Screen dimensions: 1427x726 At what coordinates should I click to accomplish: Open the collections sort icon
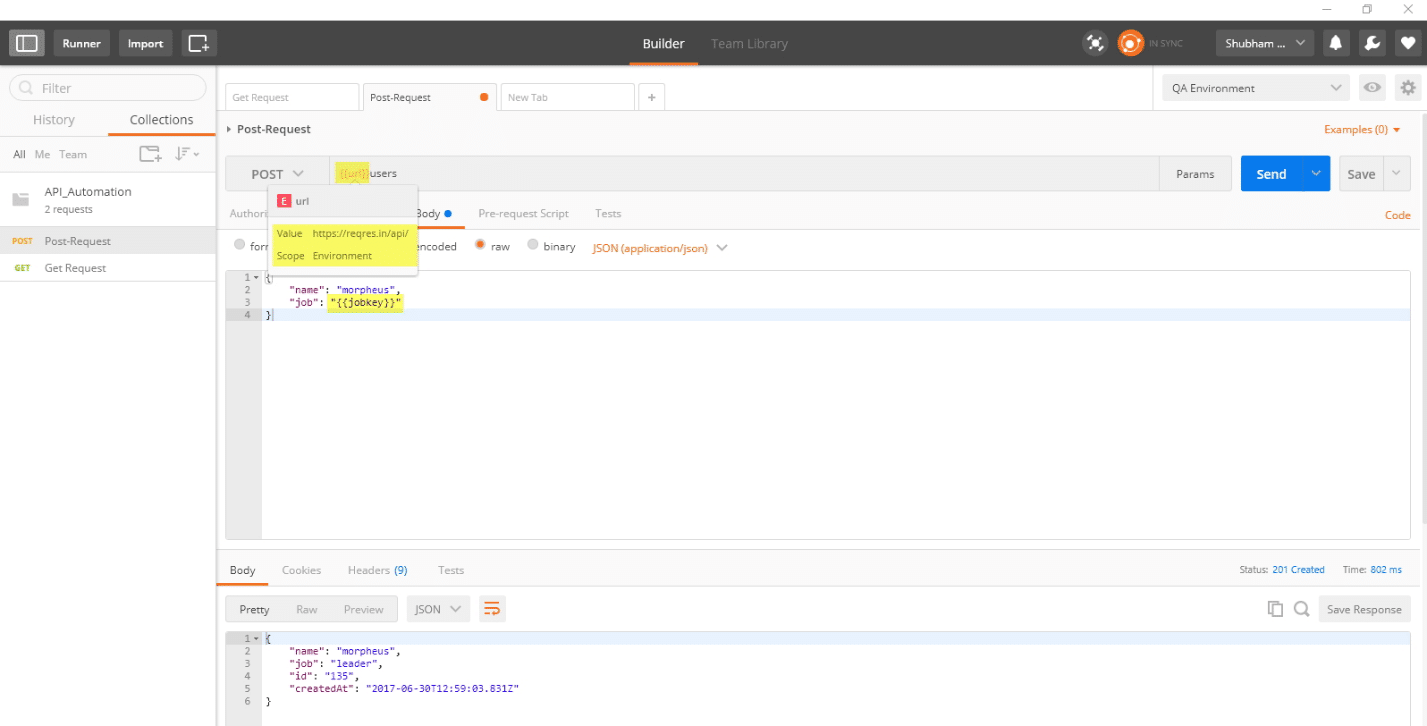click(x=187, y=154)
